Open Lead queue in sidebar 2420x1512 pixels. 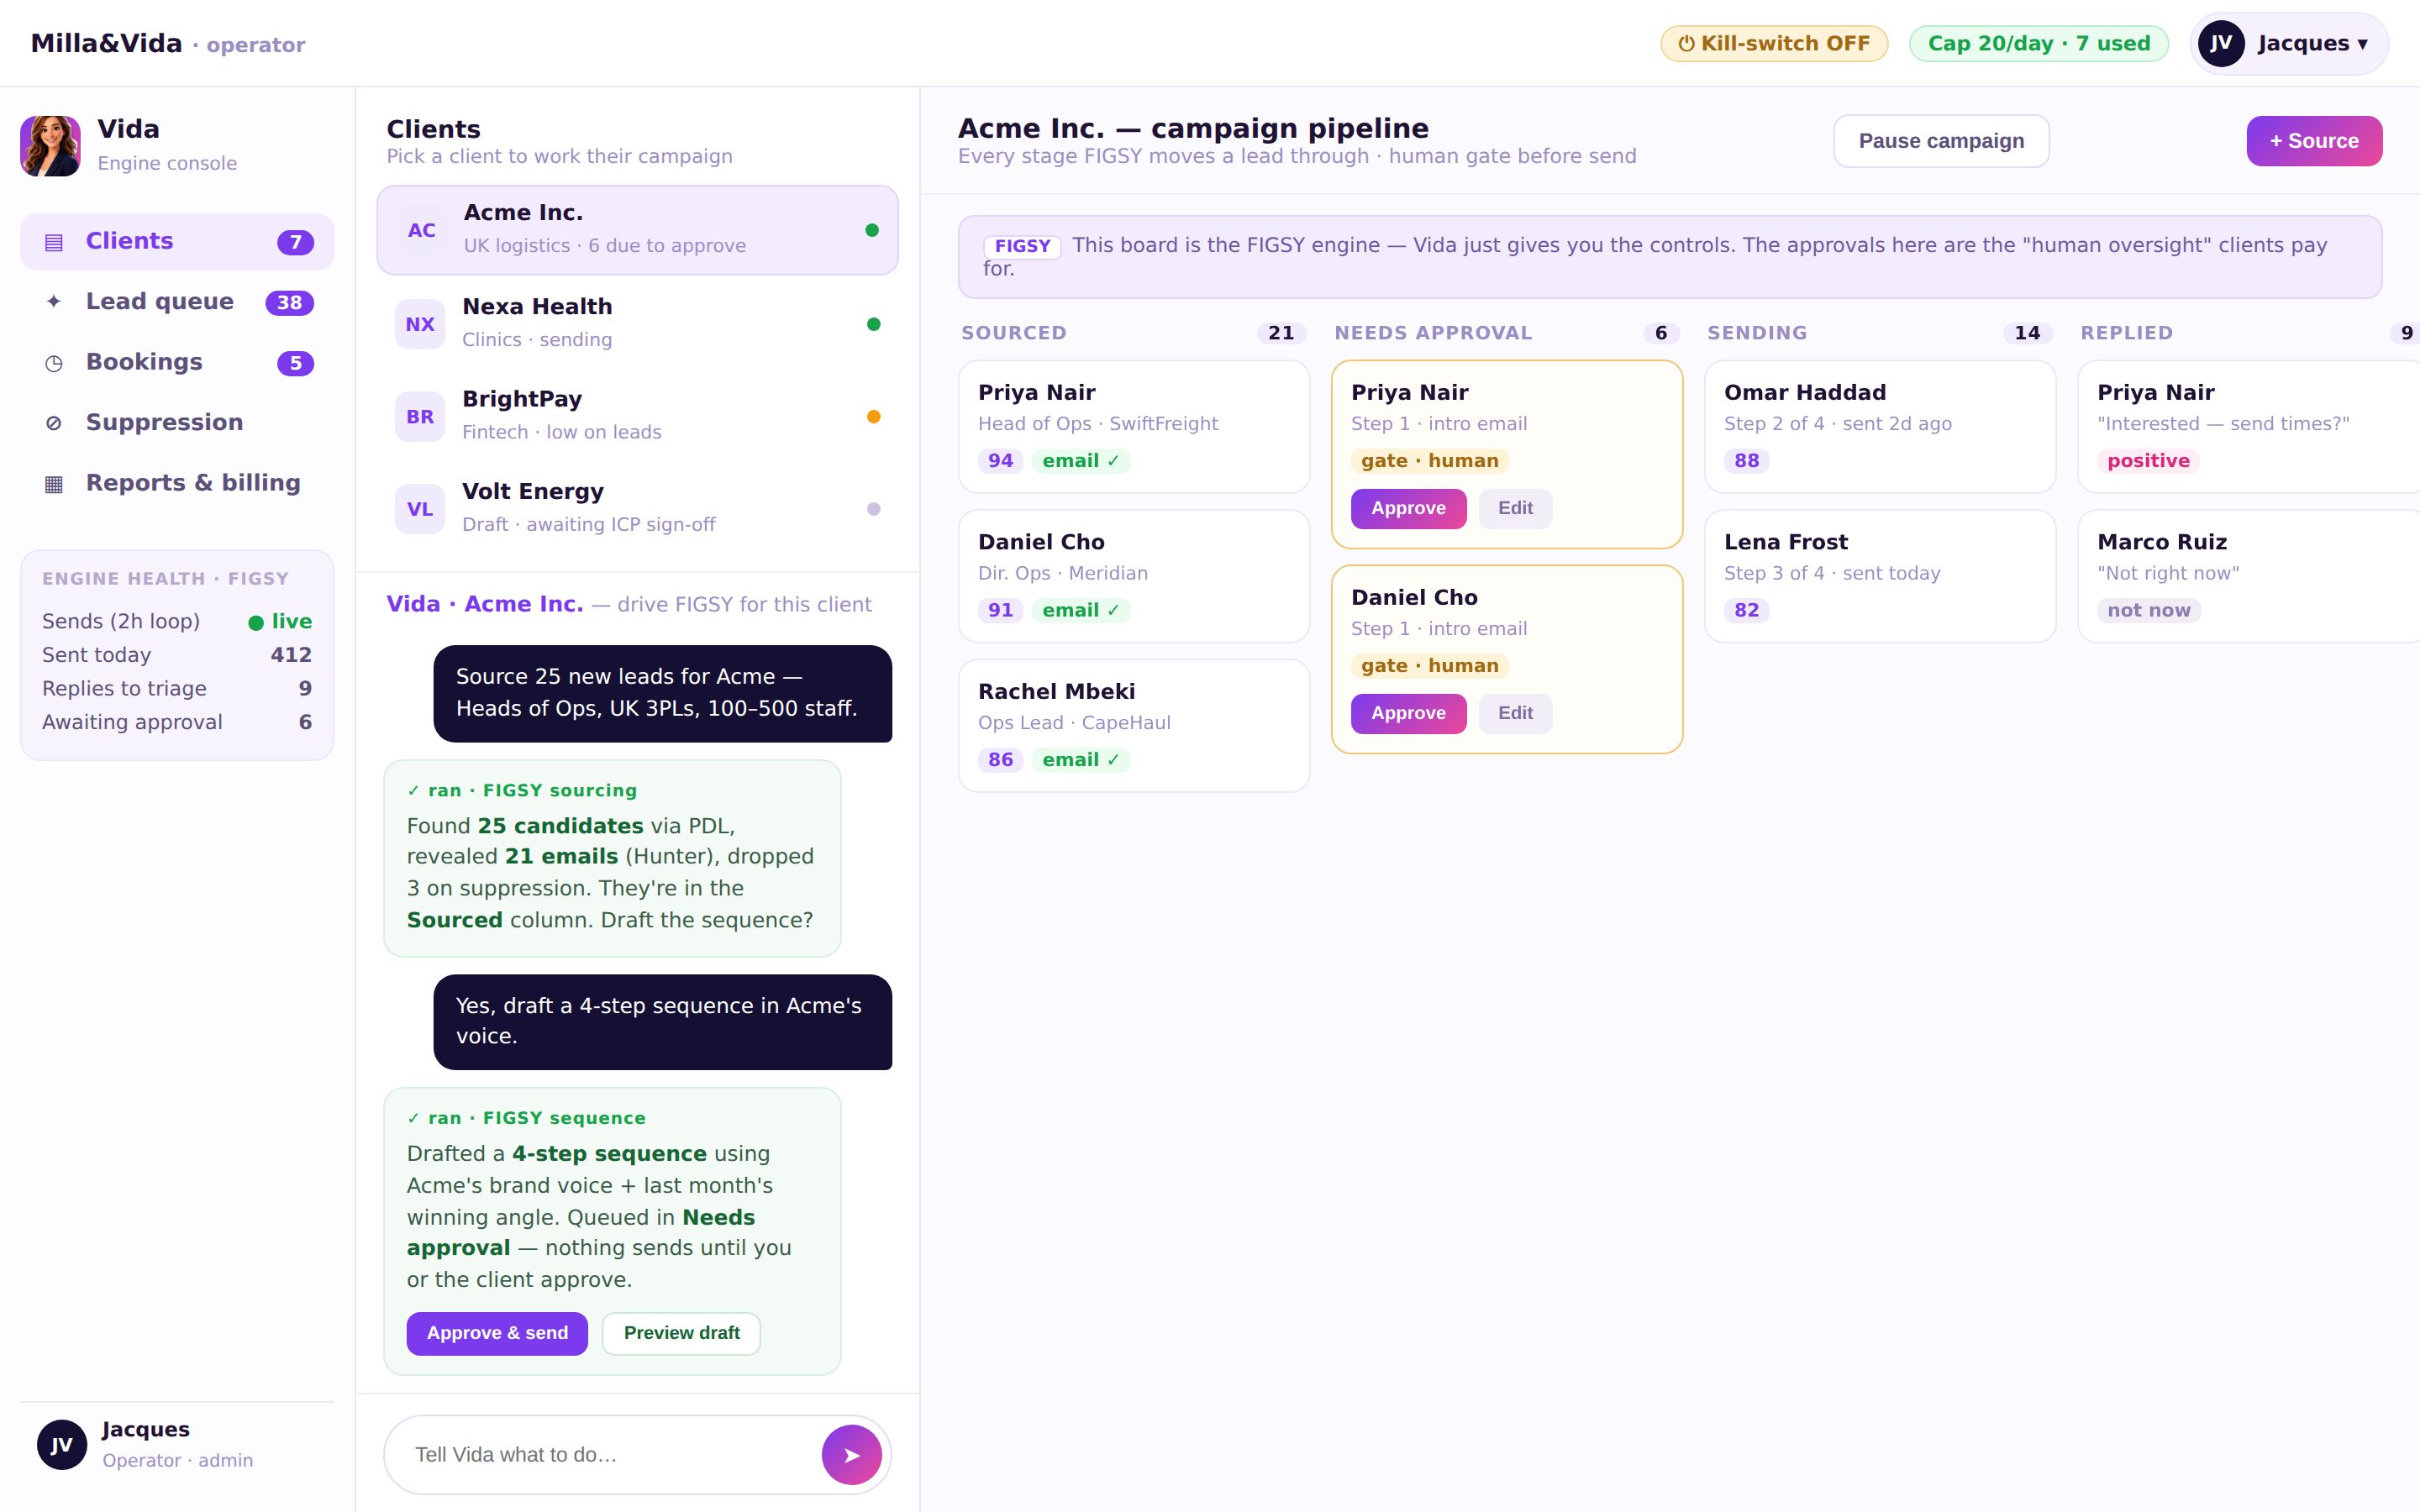click(177, 302)
